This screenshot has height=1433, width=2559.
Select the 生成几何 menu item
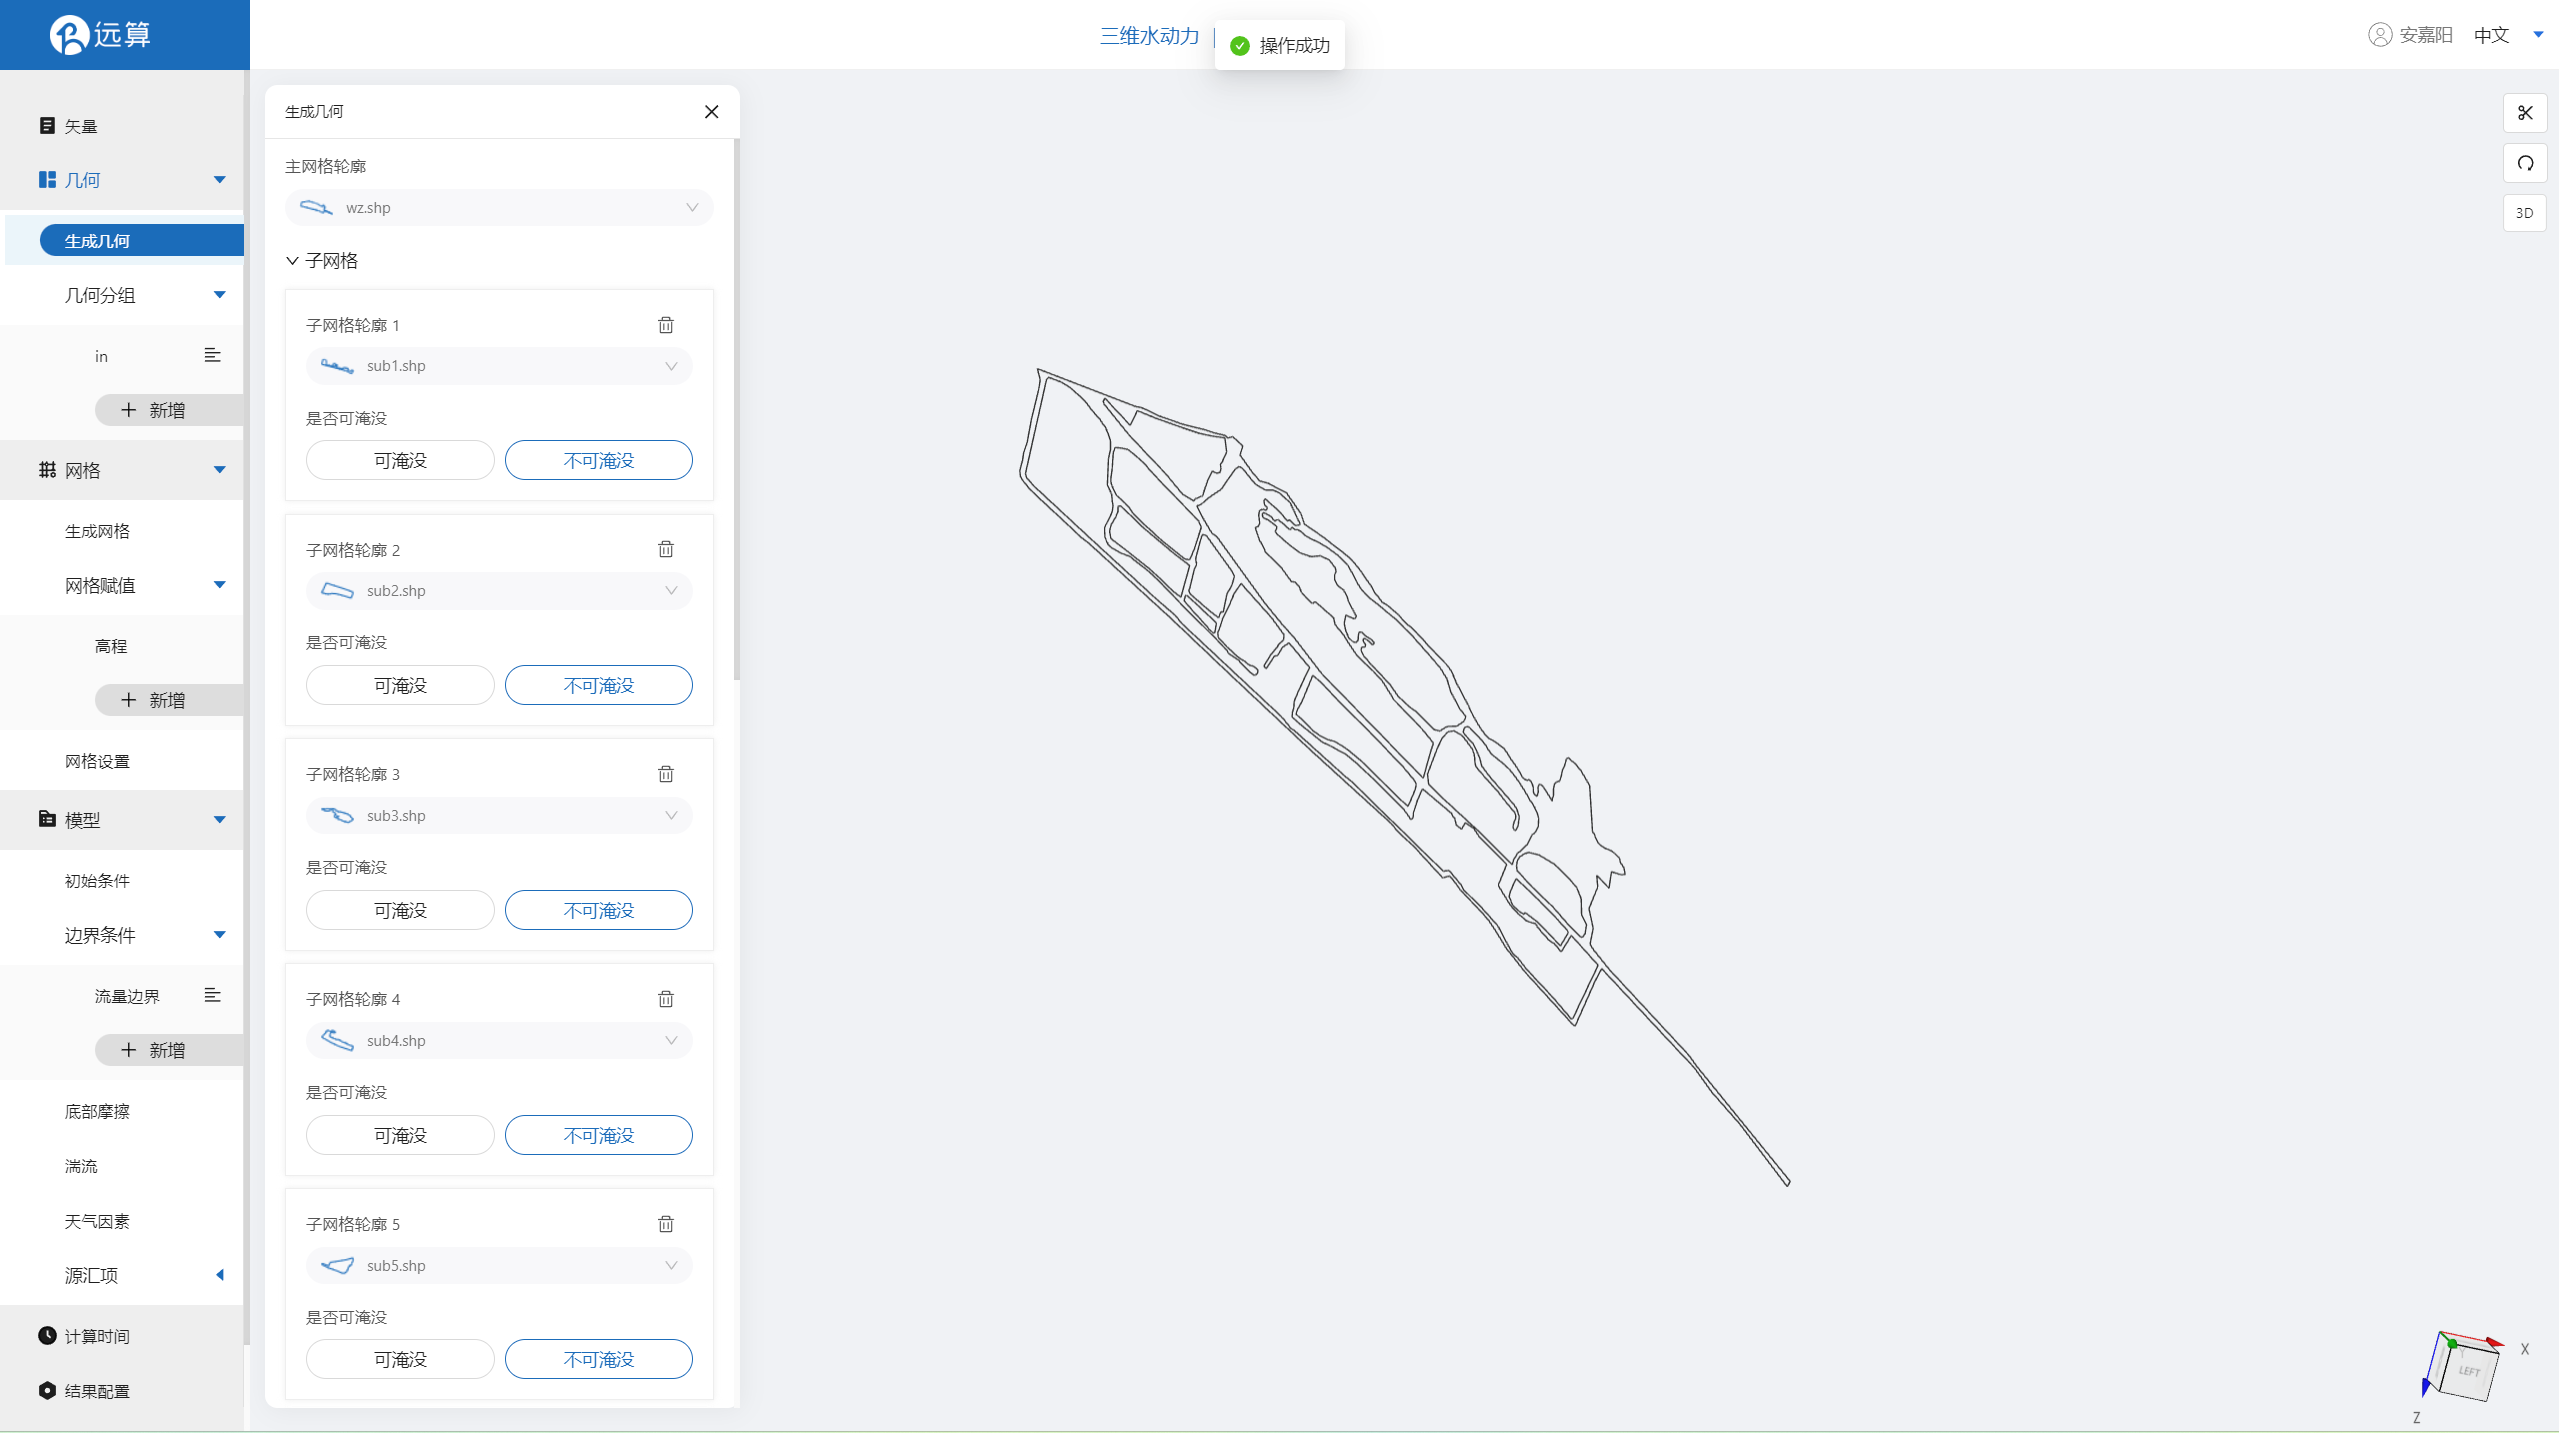141,241
